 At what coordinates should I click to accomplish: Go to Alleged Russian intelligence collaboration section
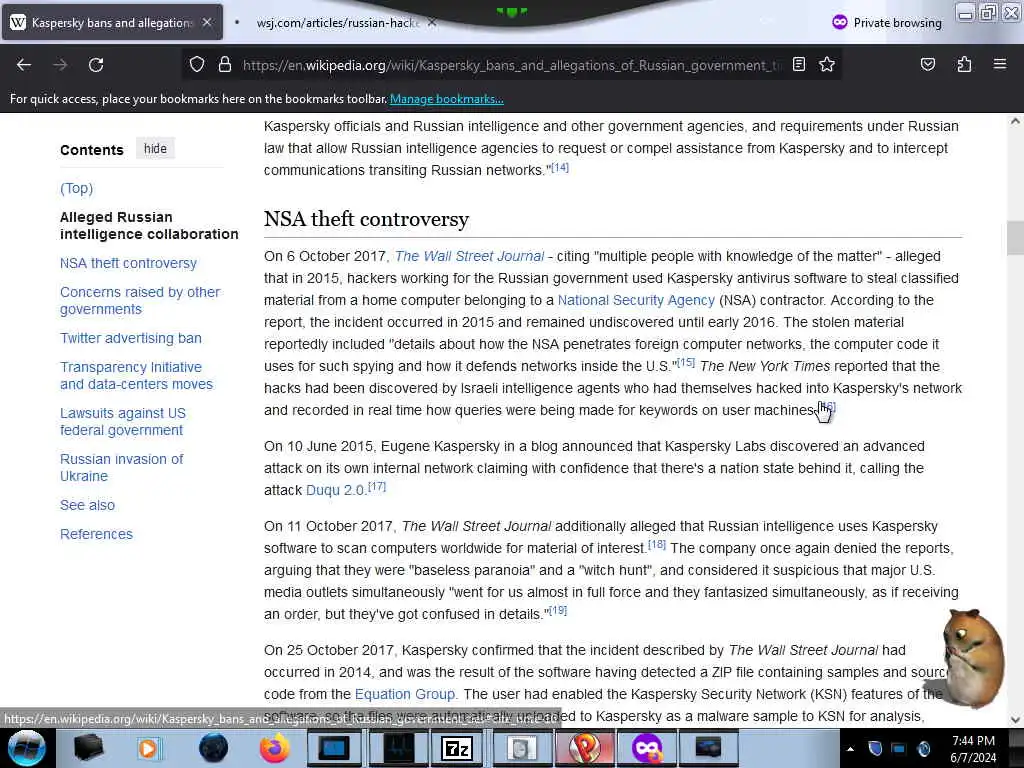point(149,225)
